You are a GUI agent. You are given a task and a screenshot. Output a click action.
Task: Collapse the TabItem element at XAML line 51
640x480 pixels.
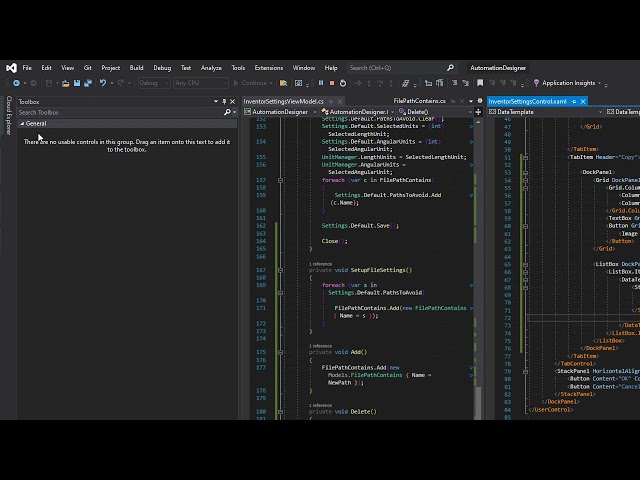click(x=526, y=157)
